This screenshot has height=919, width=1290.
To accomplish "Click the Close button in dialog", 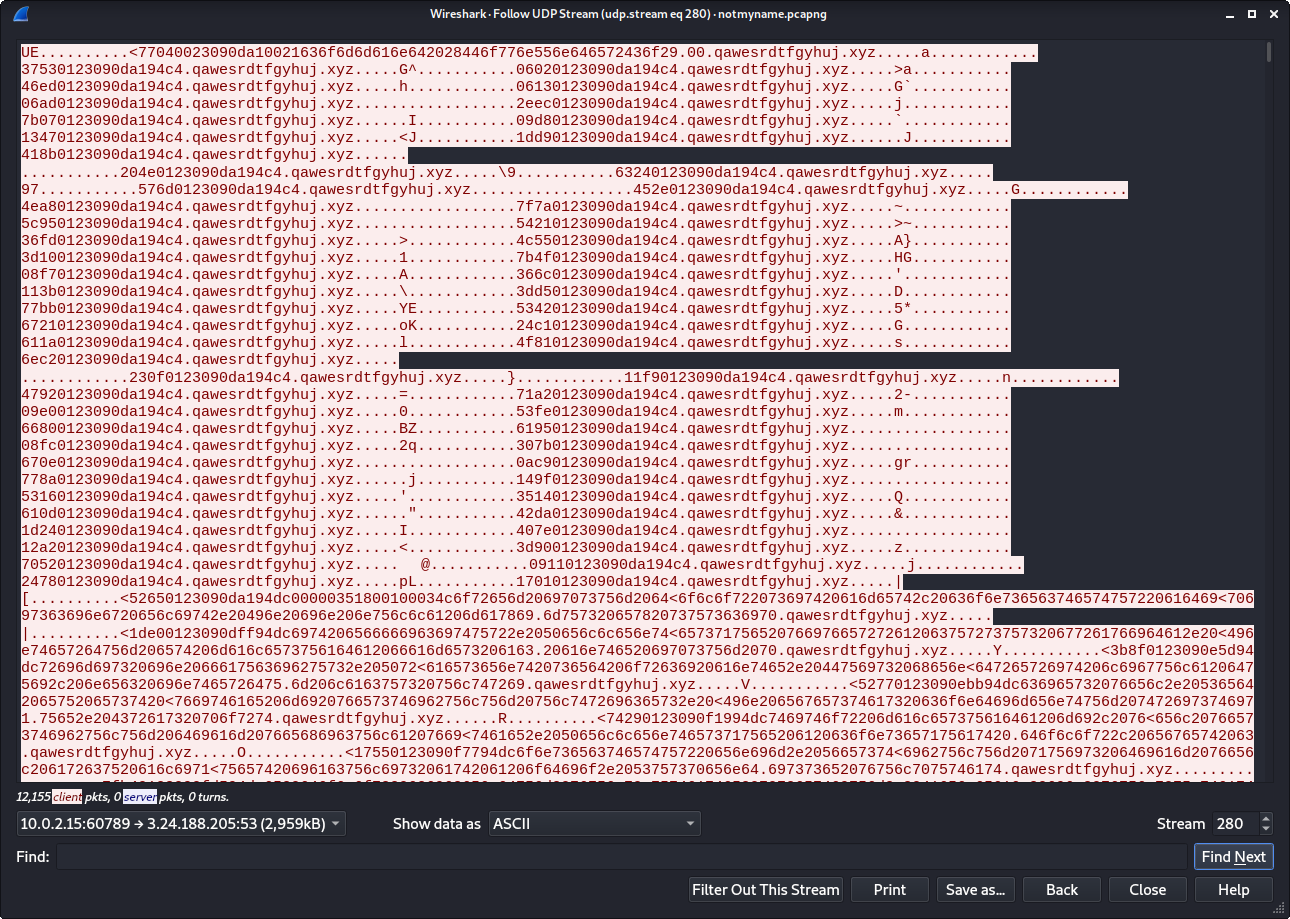I will [1147, 890].
